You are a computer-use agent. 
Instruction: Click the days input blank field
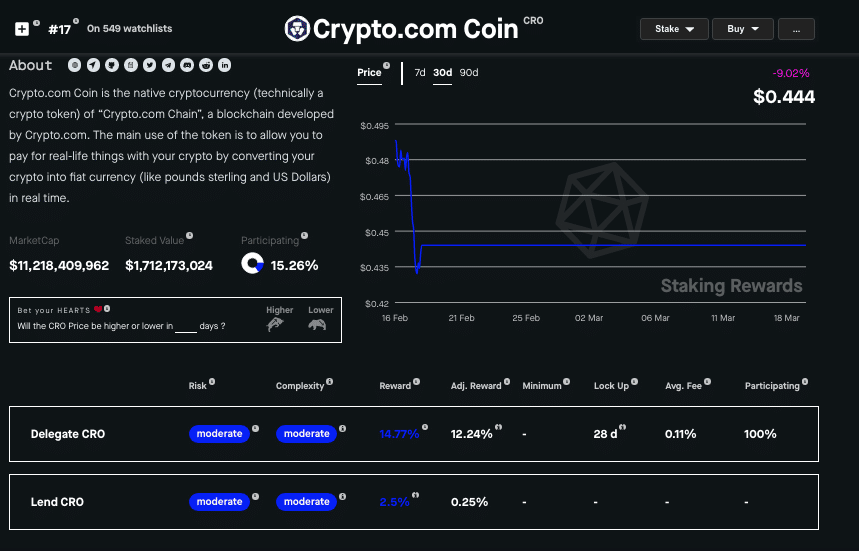coord(185,327)
